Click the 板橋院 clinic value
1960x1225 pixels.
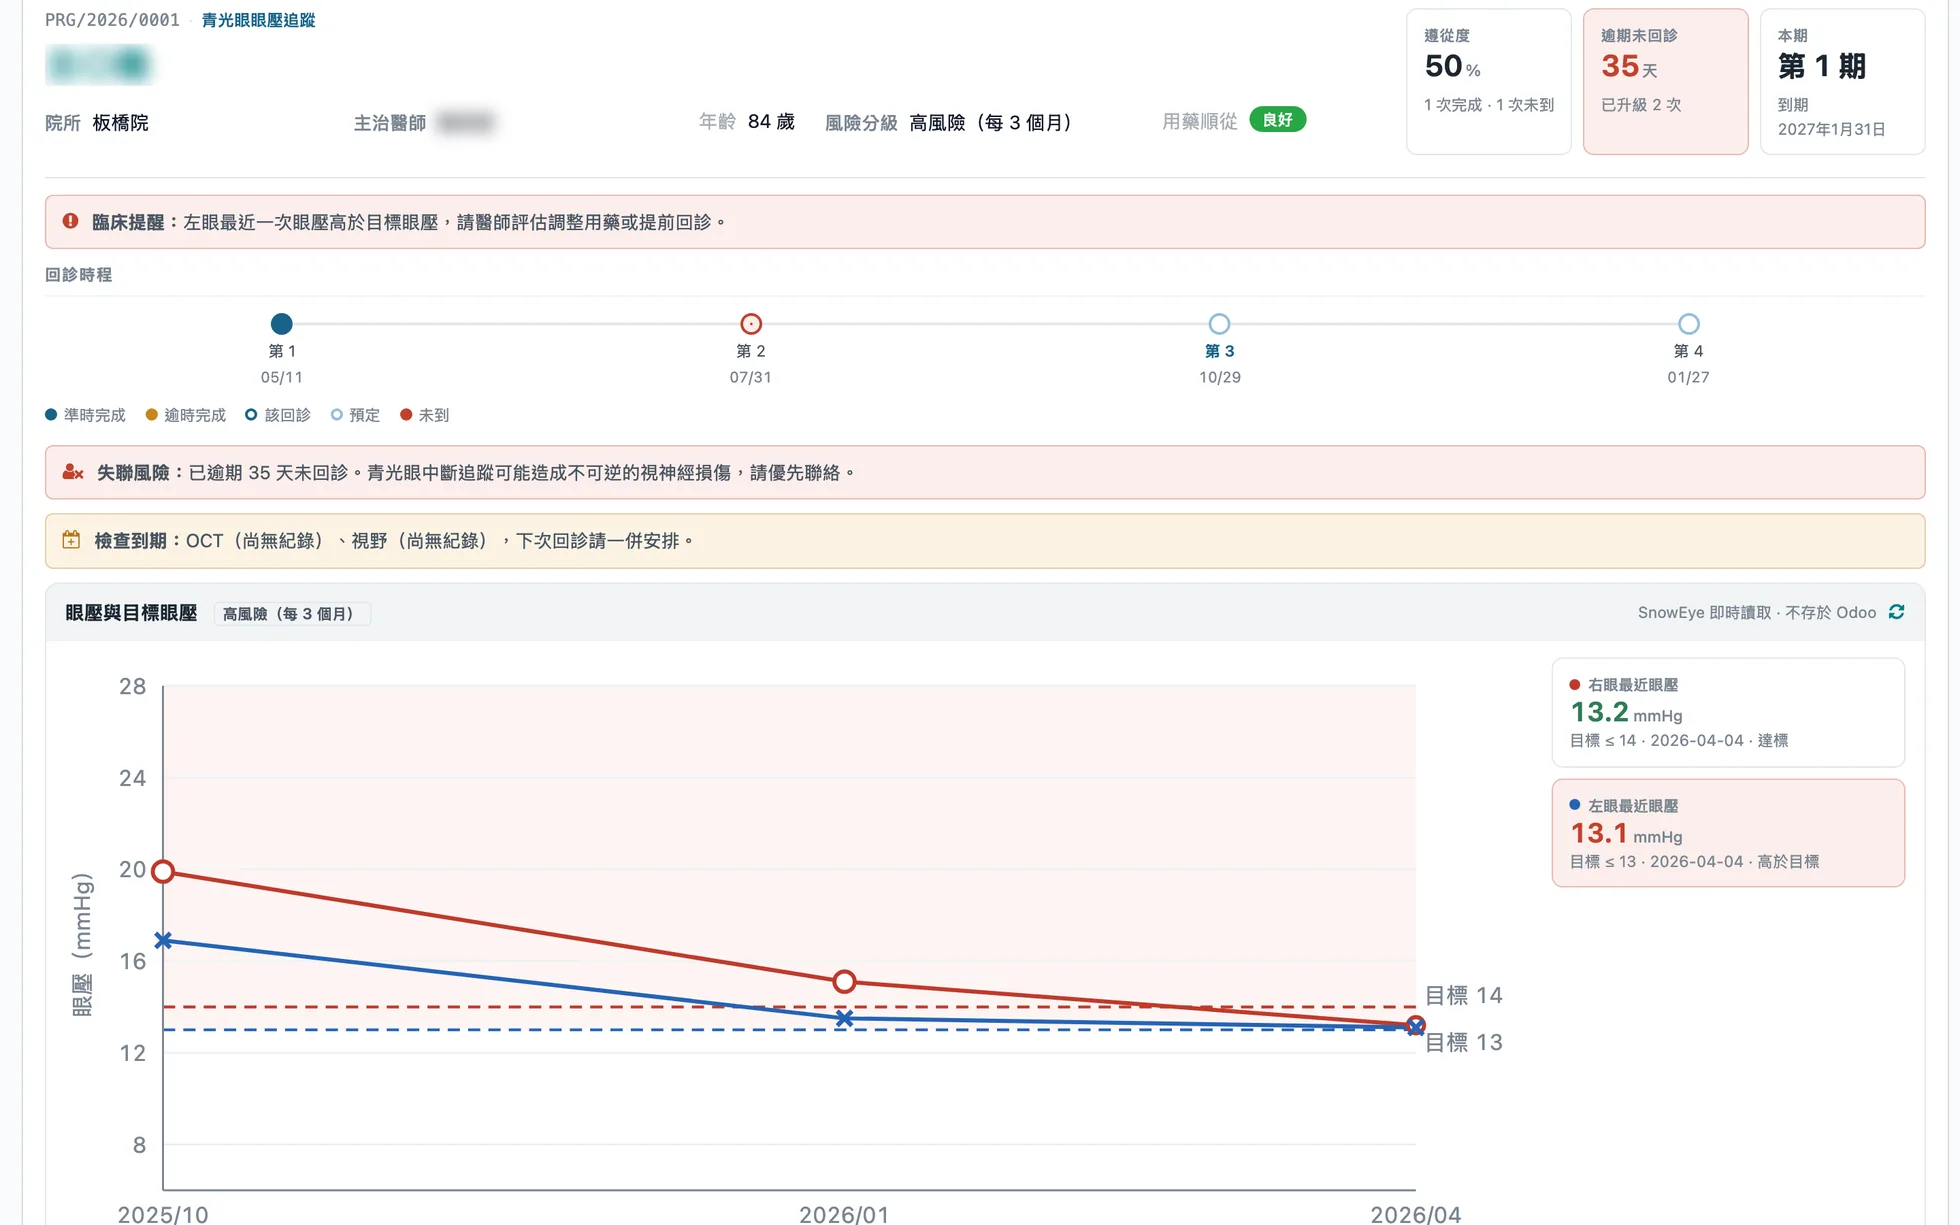pyautogui.click(x=121, y=123)
